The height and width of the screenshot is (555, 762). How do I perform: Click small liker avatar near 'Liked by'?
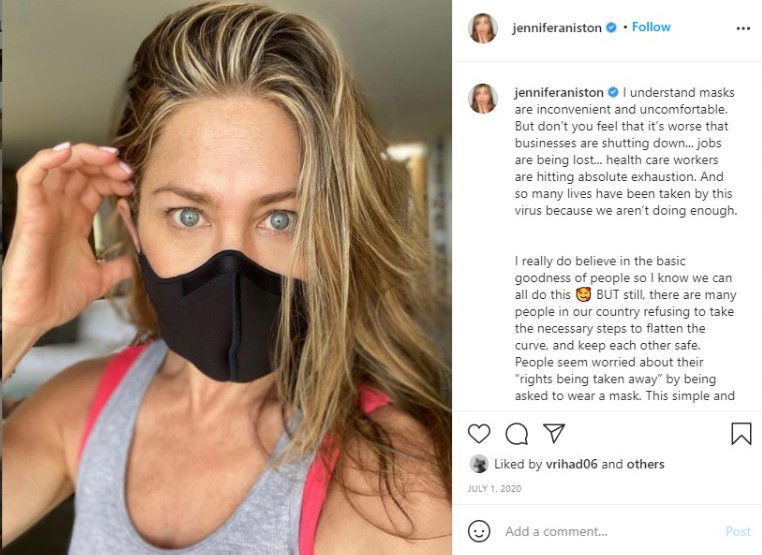(x=479, y=464)
